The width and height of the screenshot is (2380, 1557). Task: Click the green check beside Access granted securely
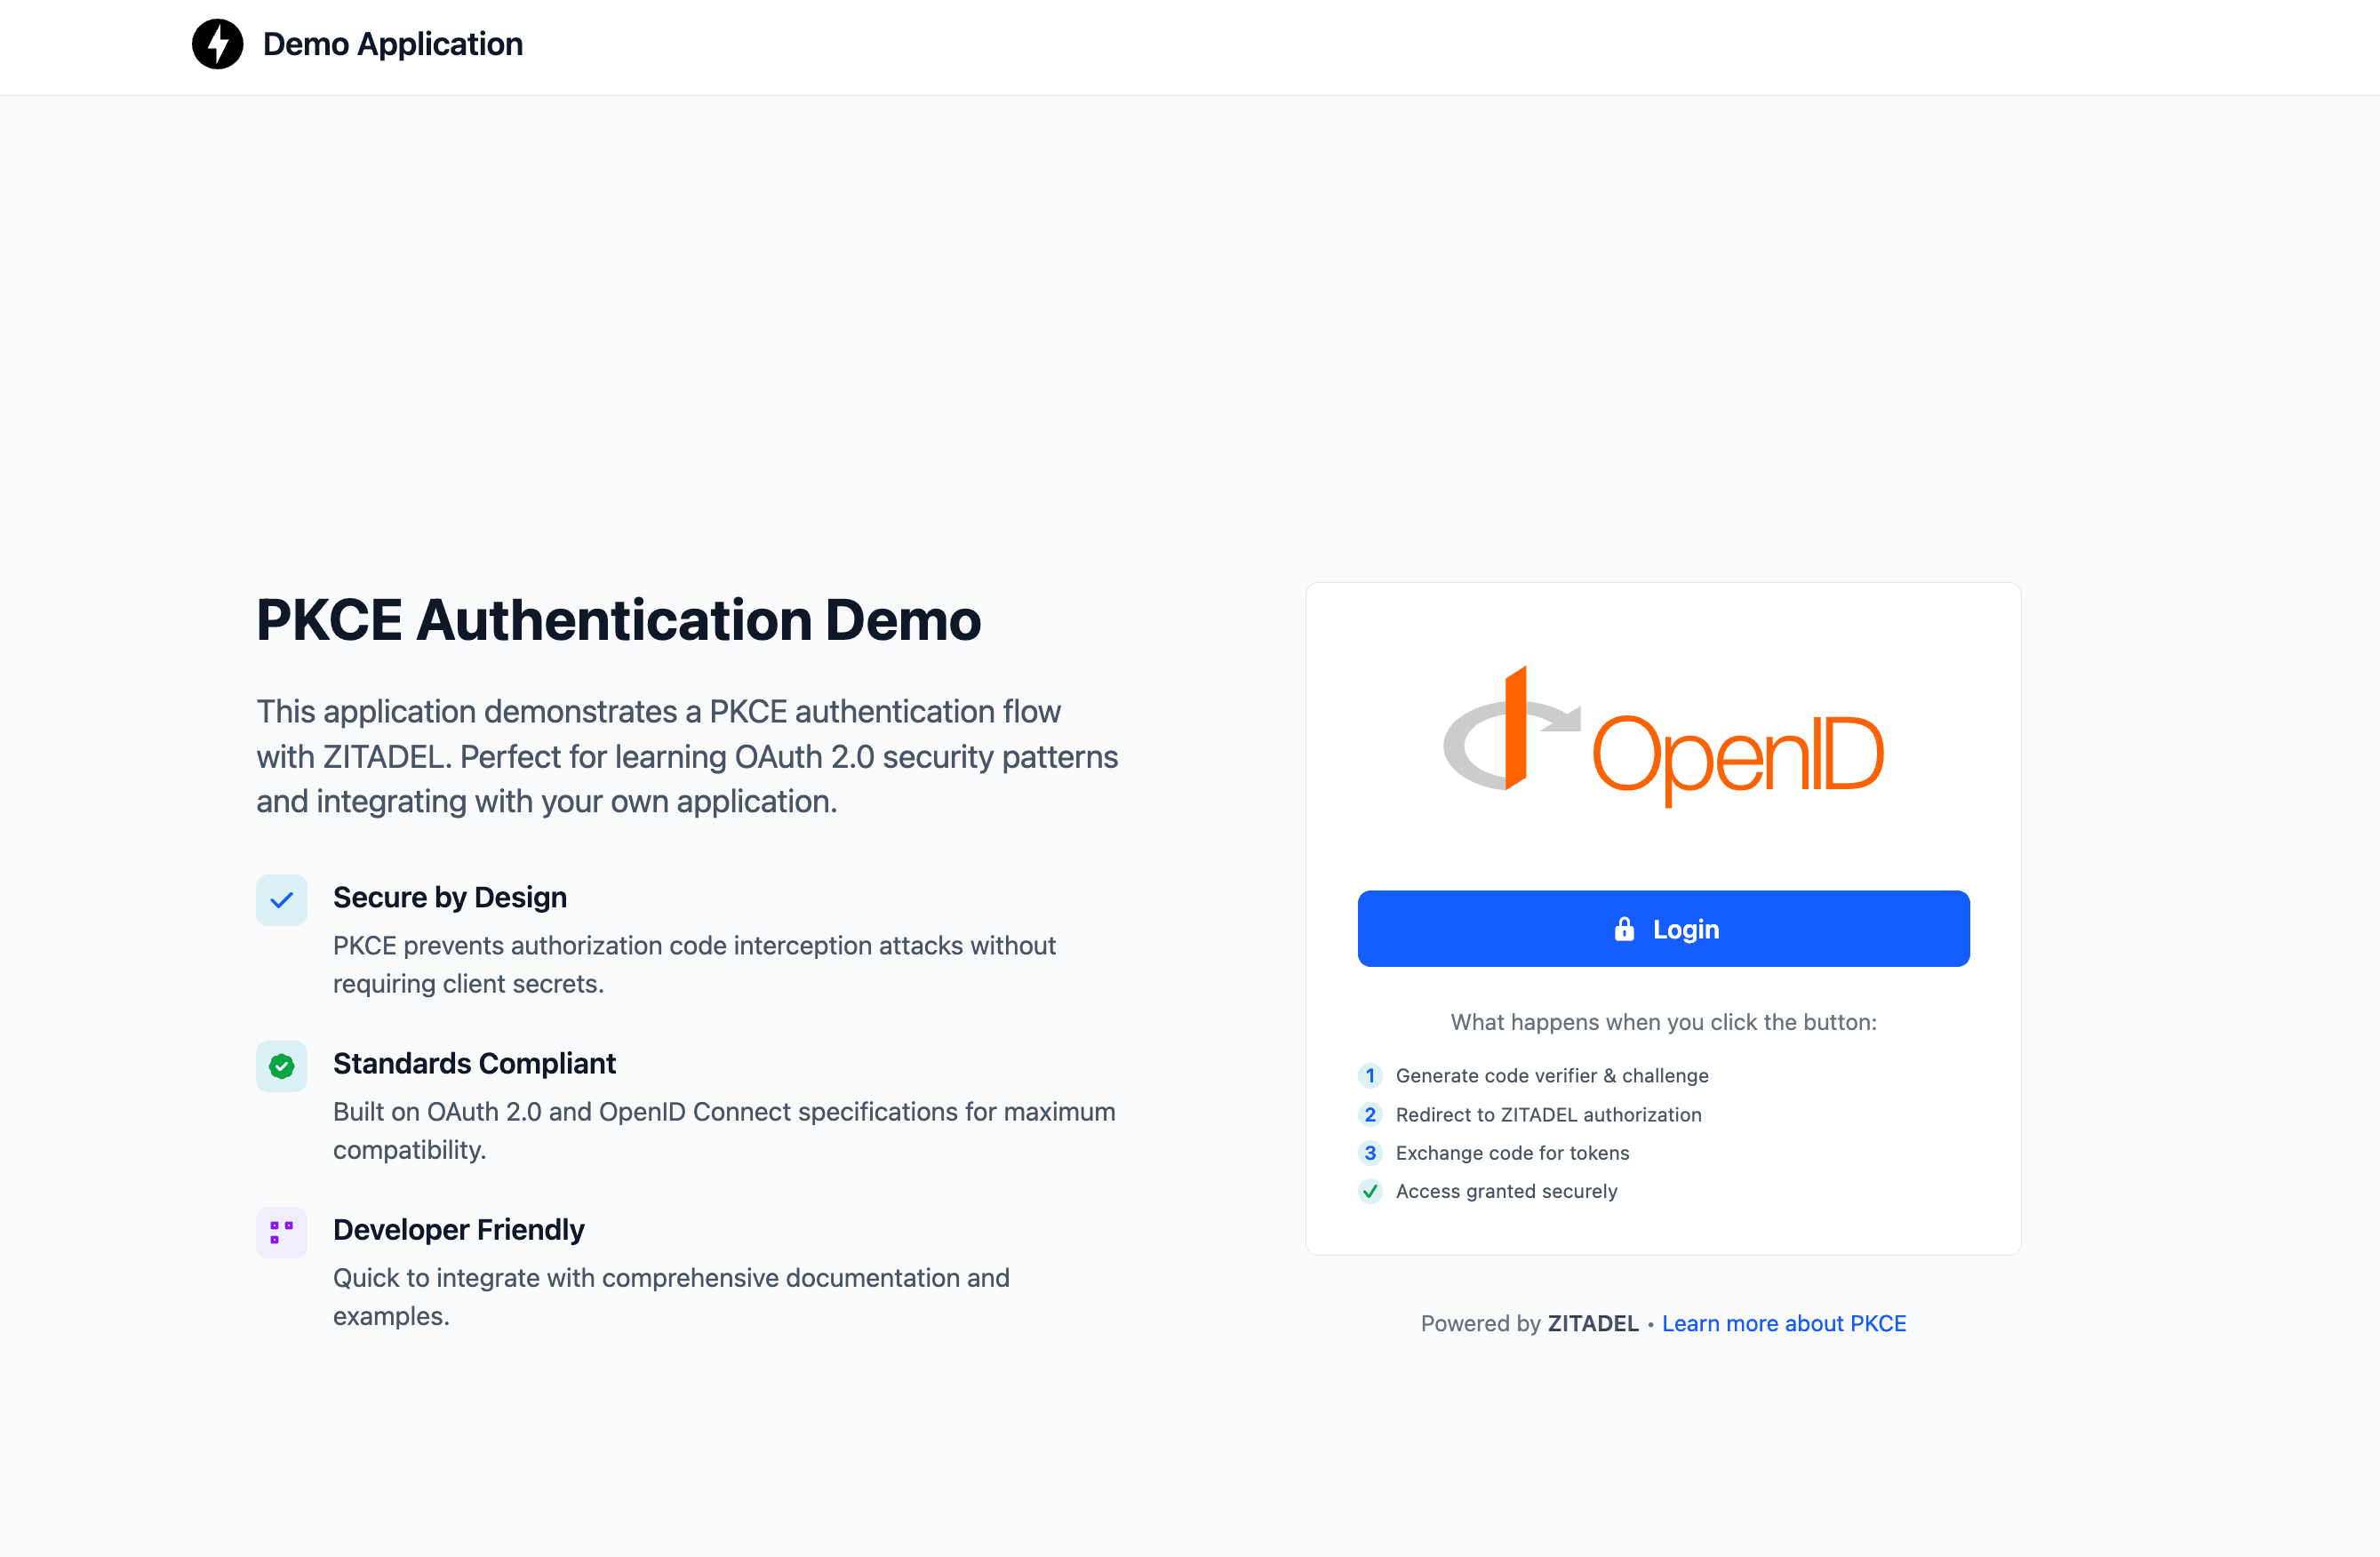1370,1191
